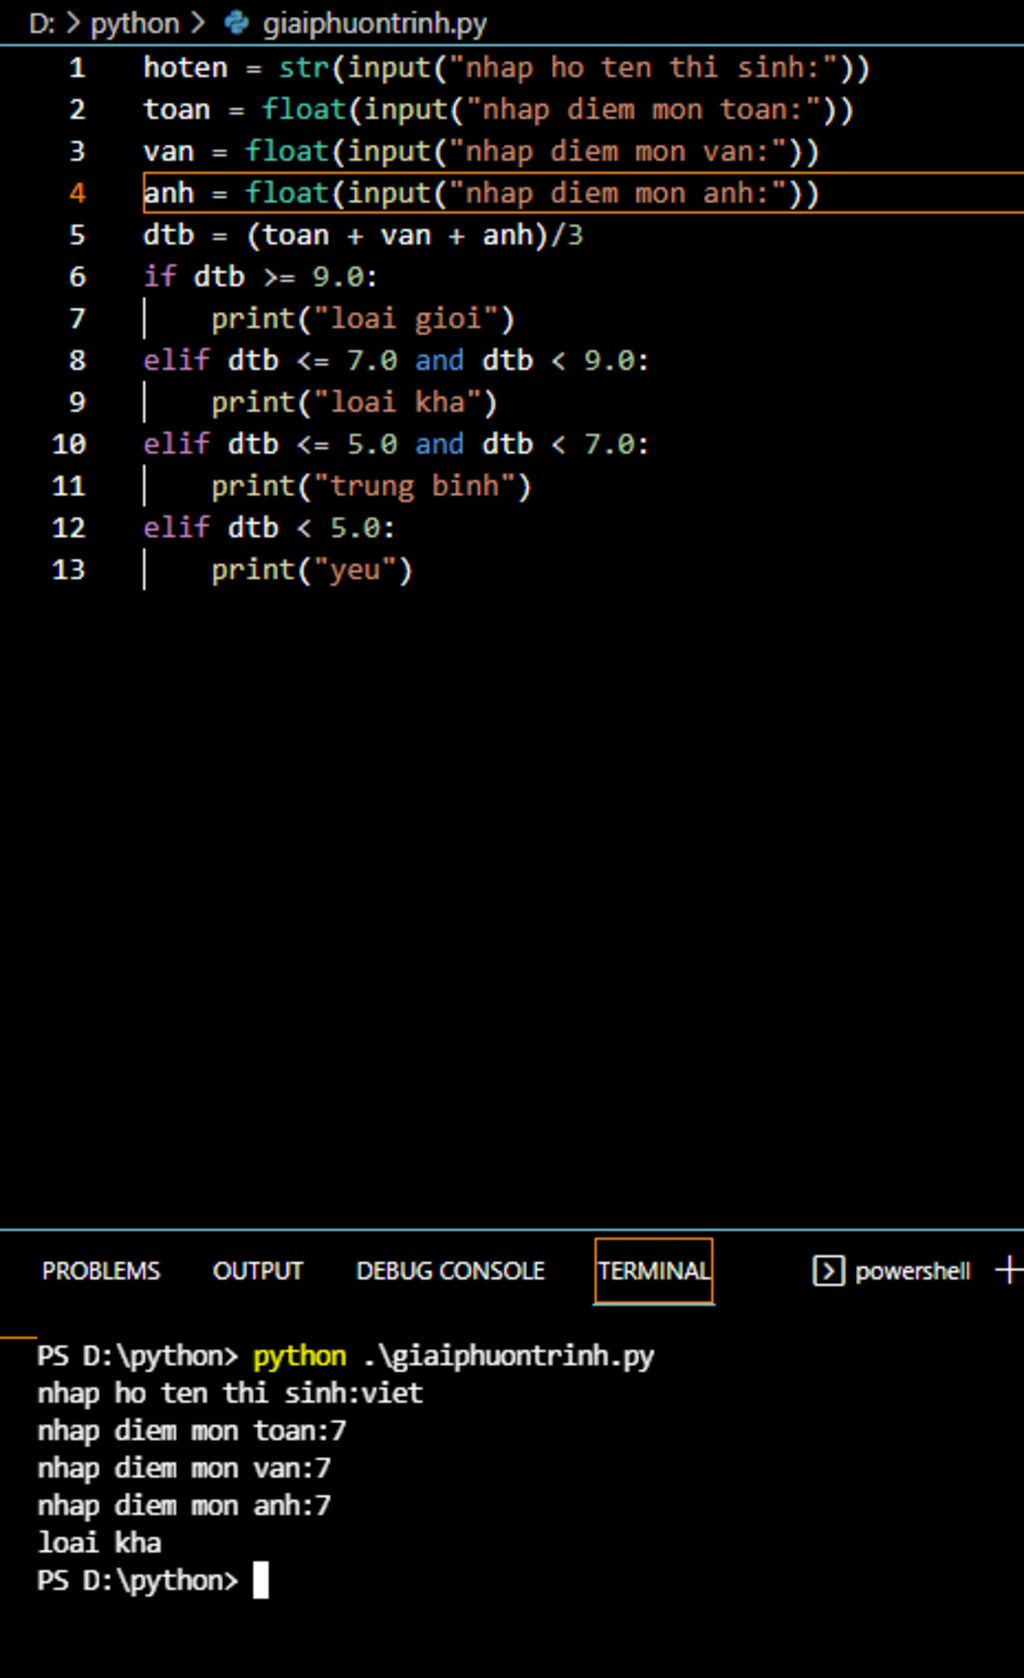
Task: Click the string "yeu" on line 13
Action: pos(355,570)
